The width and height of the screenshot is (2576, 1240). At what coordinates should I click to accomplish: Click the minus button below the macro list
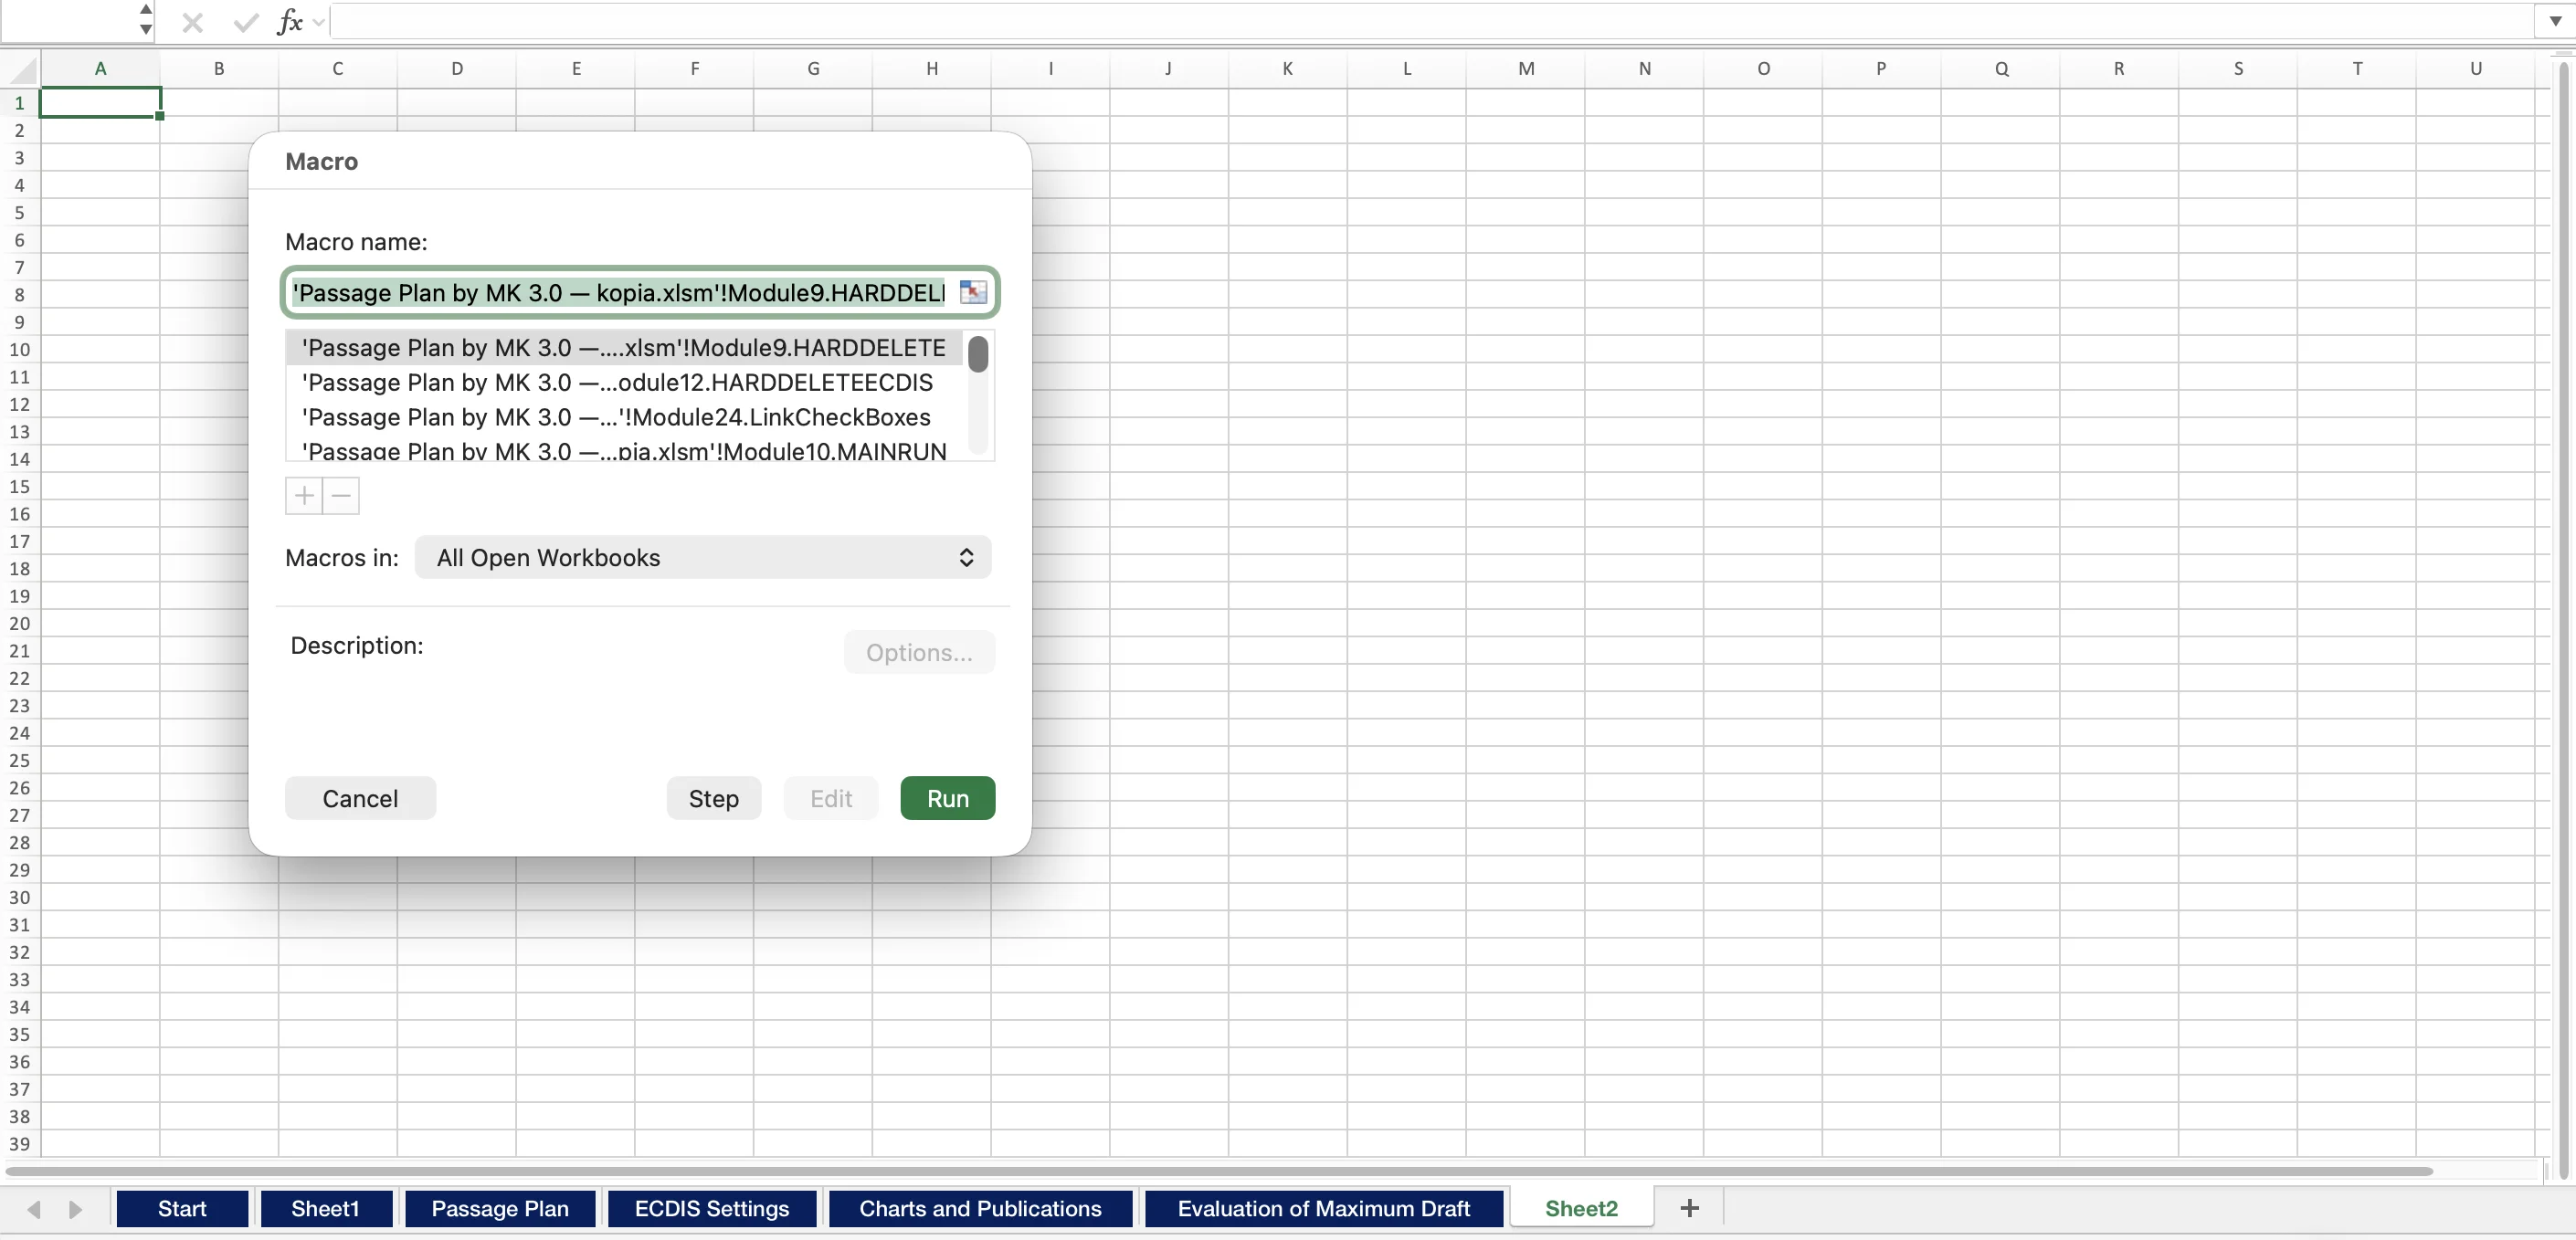[341, 496]
